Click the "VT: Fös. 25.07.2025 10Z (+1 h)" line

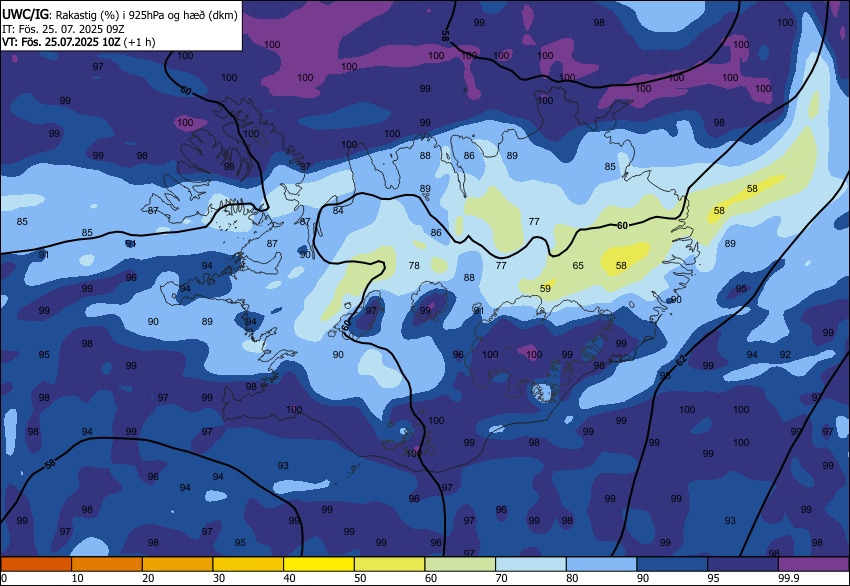coord(79,42)
